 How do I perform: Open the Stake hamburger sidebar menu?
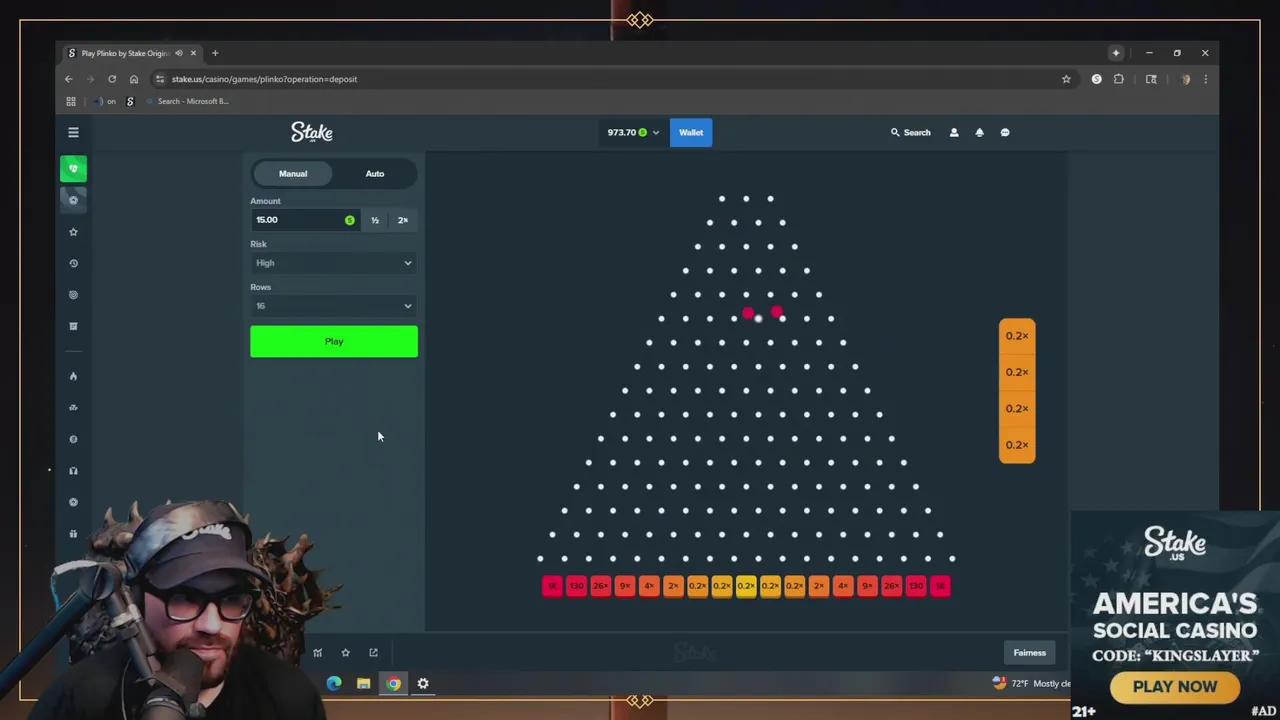click(73, 132)
